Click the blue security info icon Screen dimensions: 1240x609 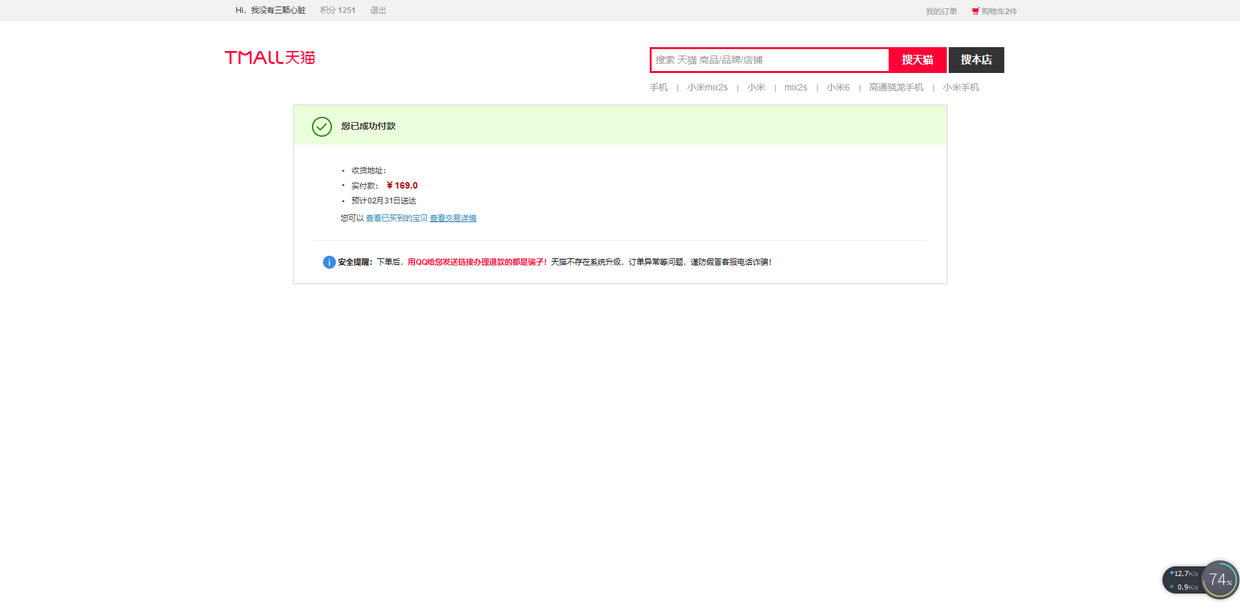[329, 262]
